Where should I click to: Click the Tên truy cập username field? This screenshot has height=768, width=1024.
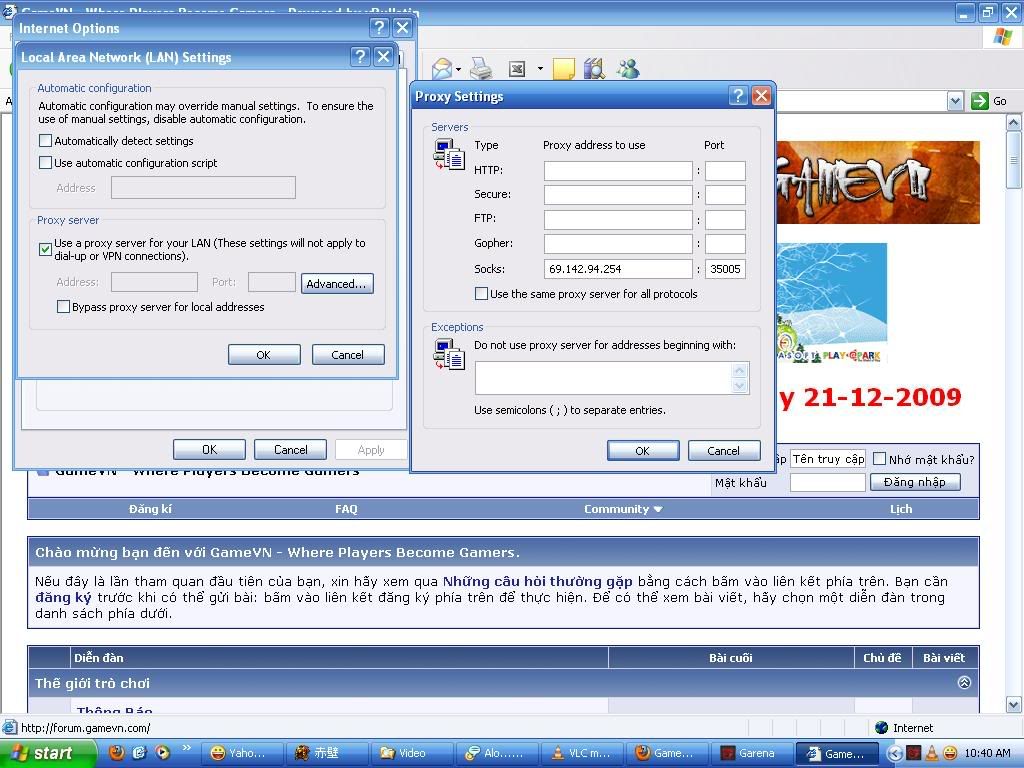pyautogui.click(x=827, y=459)
